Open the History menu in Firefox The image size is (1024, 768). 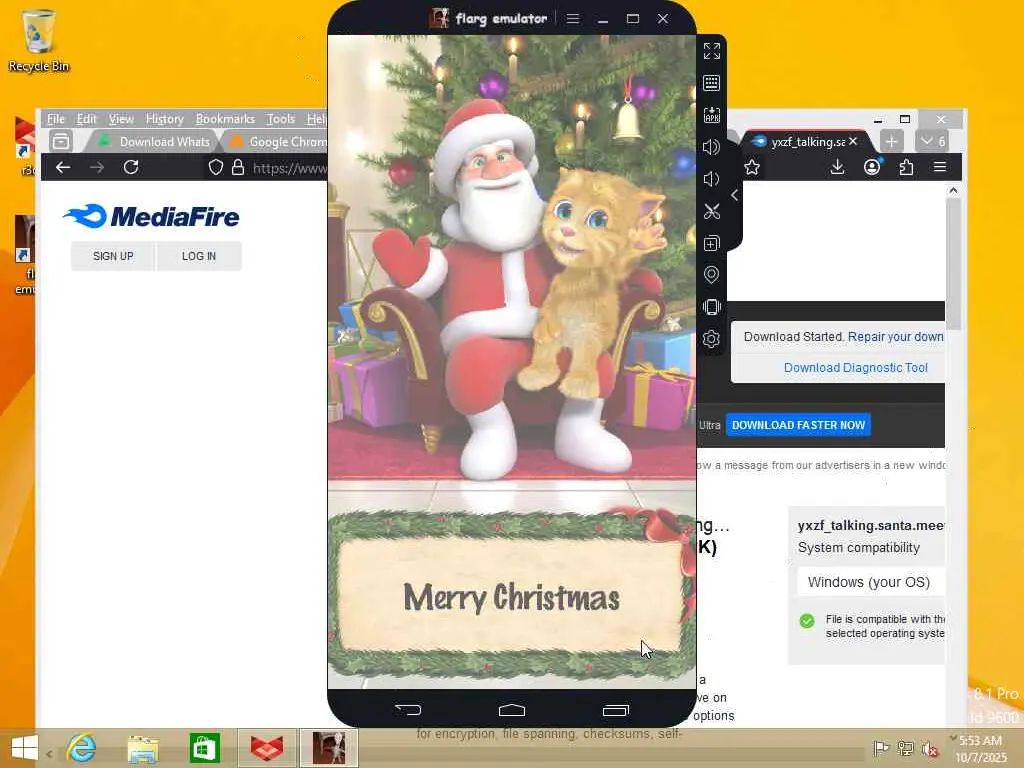pyautogui.click(x=165, y=119)
